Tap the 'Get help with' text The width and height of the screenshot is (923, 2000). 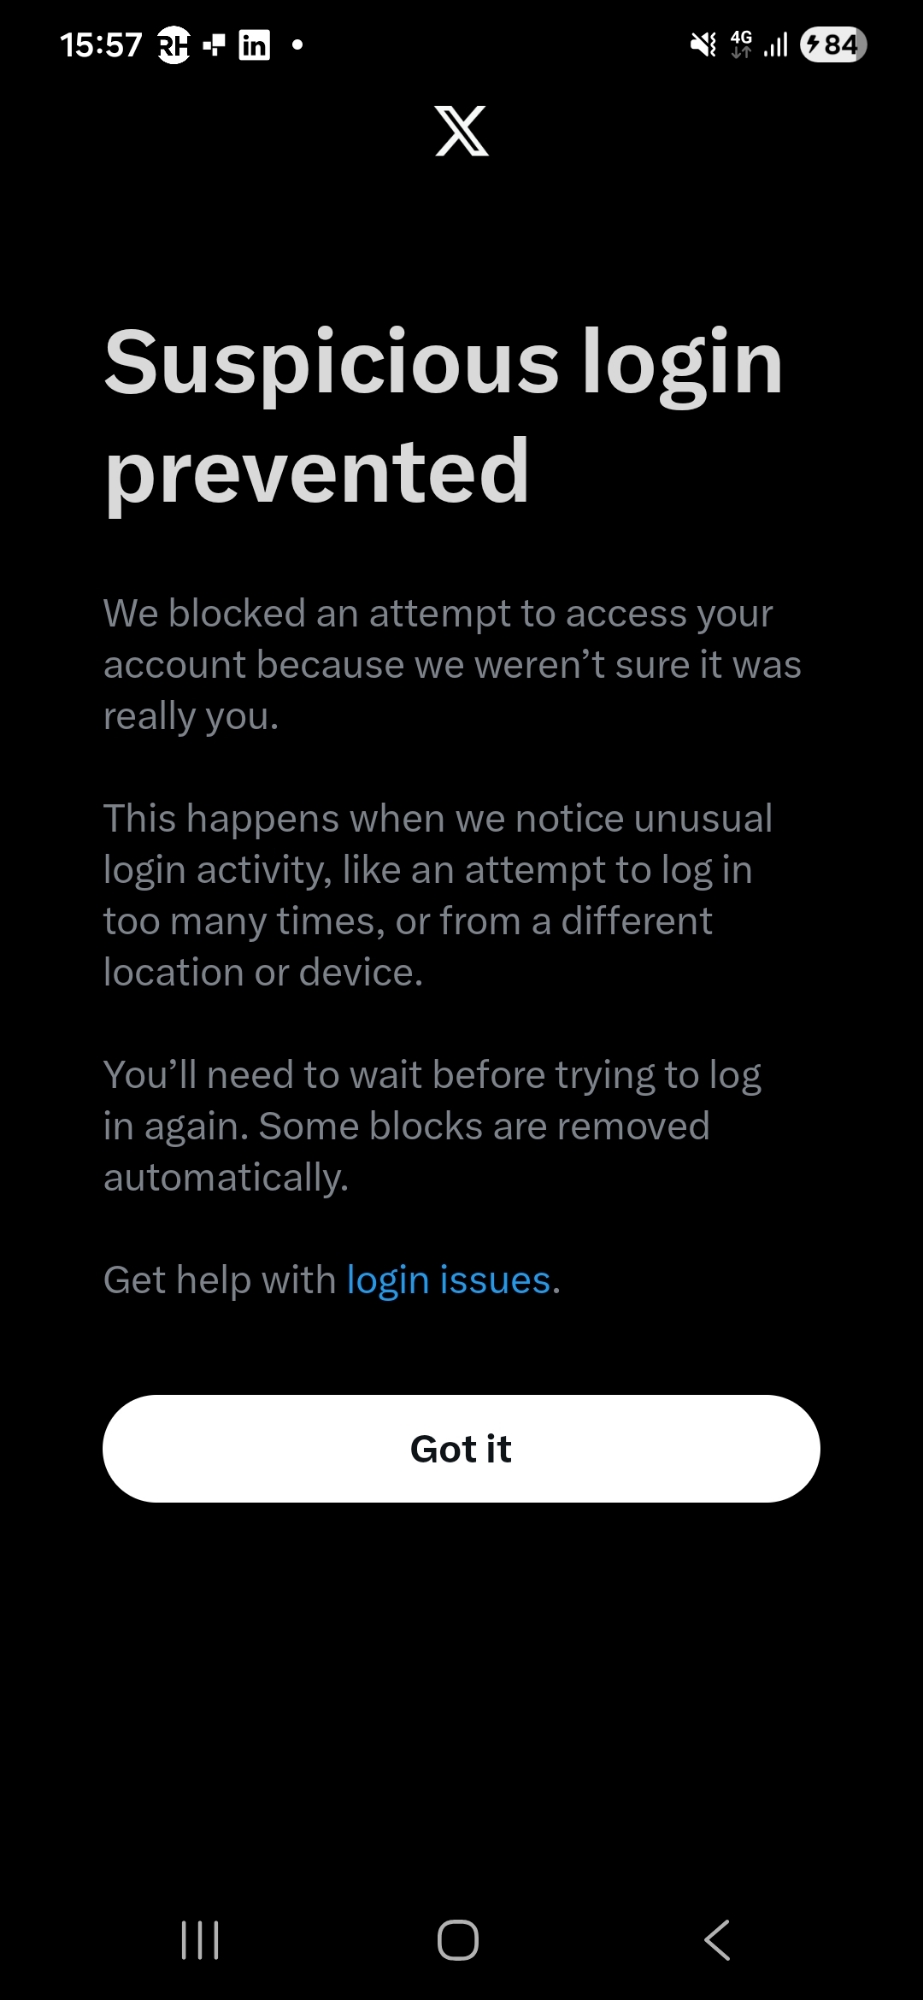[x=220, y=1280]
